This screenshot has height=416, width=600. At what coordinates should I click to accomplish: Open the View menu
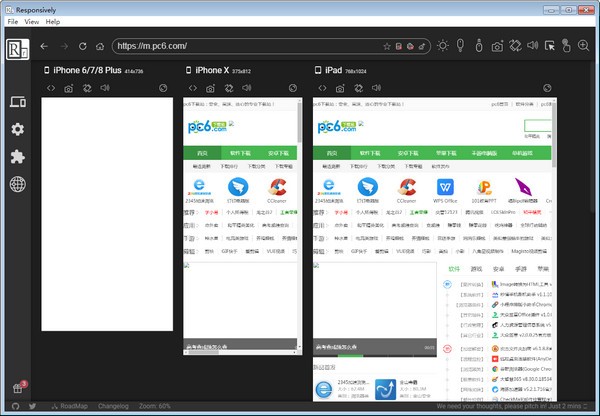[x=34, y=21]
